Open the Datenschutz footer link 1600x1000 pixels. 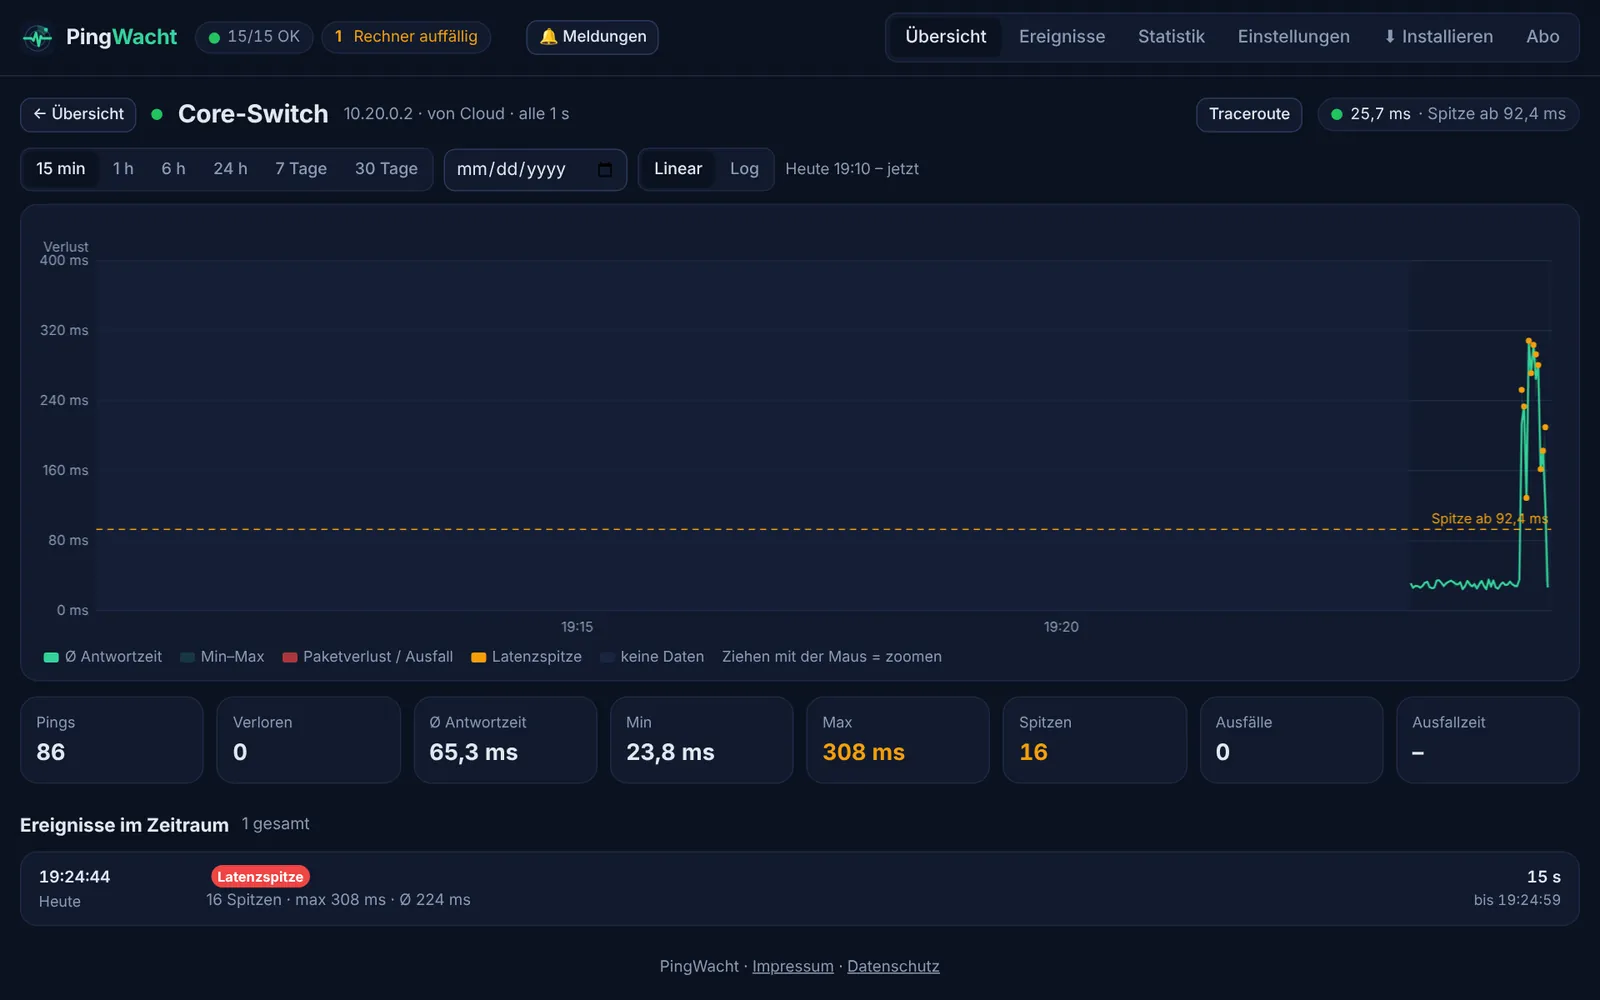point(893,966)
